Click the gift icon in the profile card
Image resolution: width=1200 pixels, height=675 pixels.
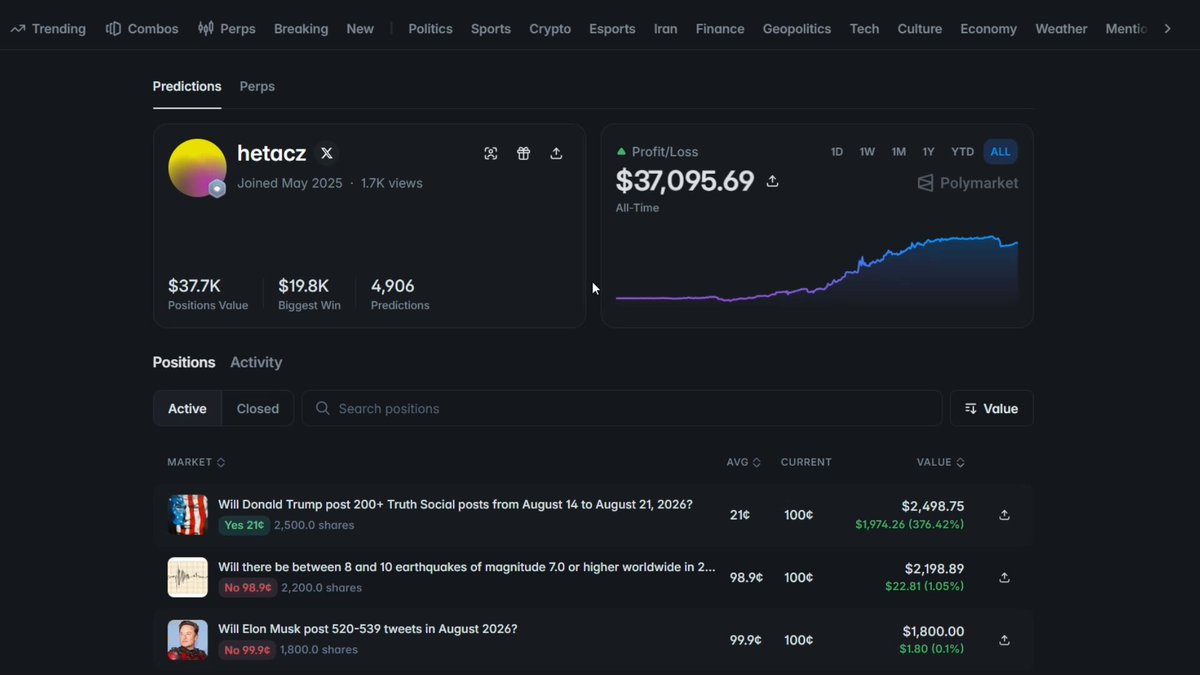point(523,153)
